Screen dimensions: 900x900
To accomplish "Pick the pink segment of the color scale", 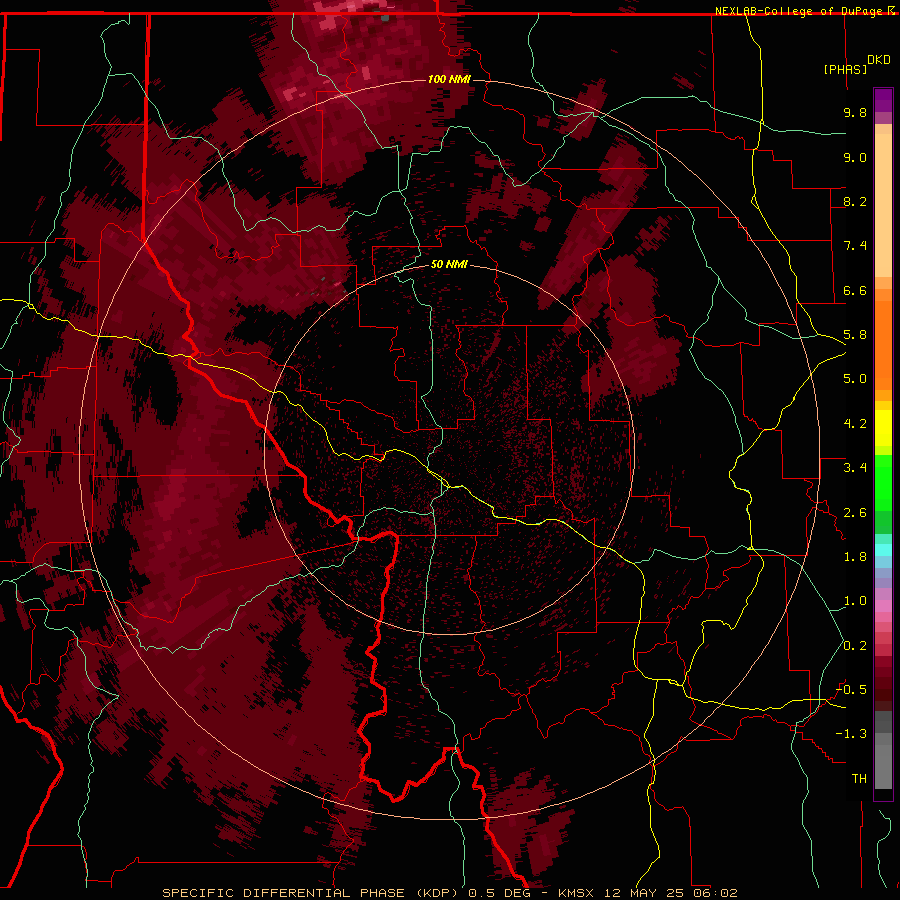I will pyautogui.click(x=883, y=606).
